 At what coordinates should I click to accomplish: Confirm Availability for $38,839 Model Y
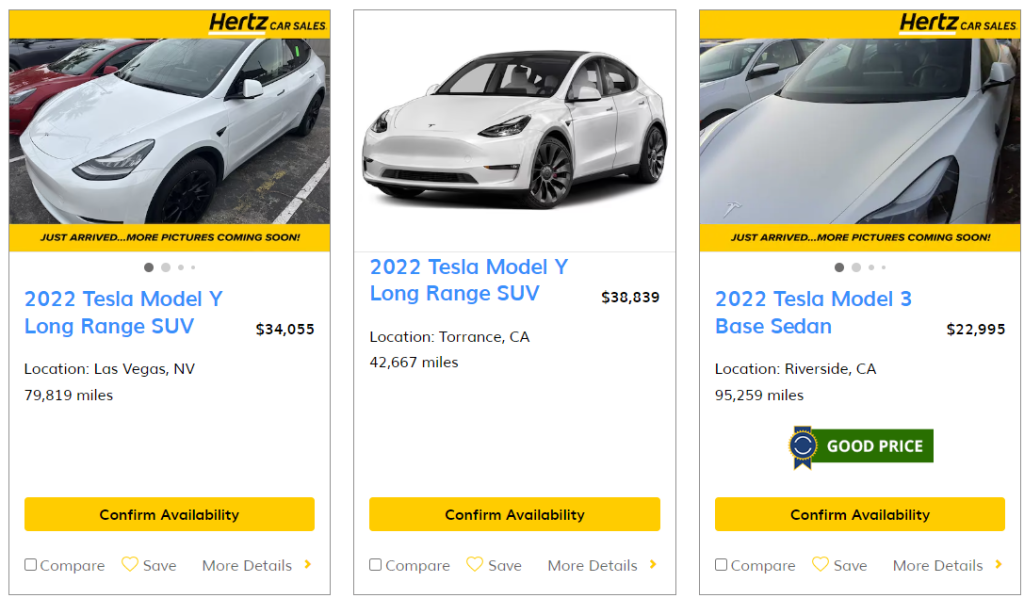514,515
